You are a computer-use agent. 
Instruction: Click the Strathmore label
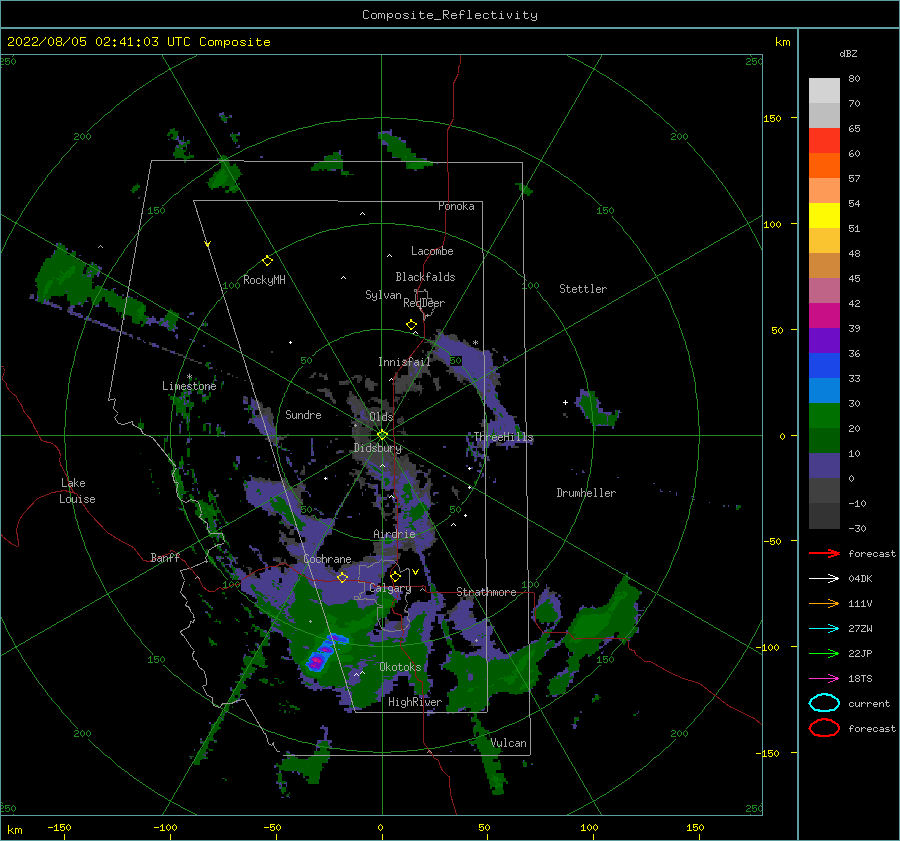pyautogui.click(x=486, y=592)
